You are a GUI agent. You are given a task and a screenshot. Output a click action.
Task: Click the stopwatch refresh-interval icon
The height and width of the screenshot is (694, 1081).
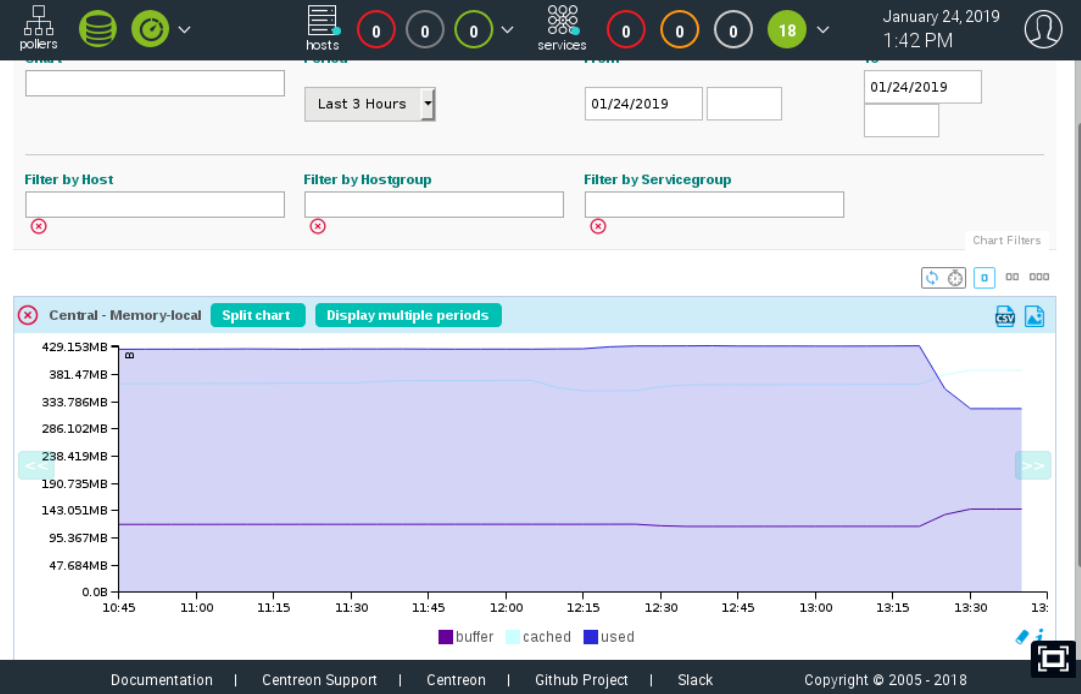point(955,277)
